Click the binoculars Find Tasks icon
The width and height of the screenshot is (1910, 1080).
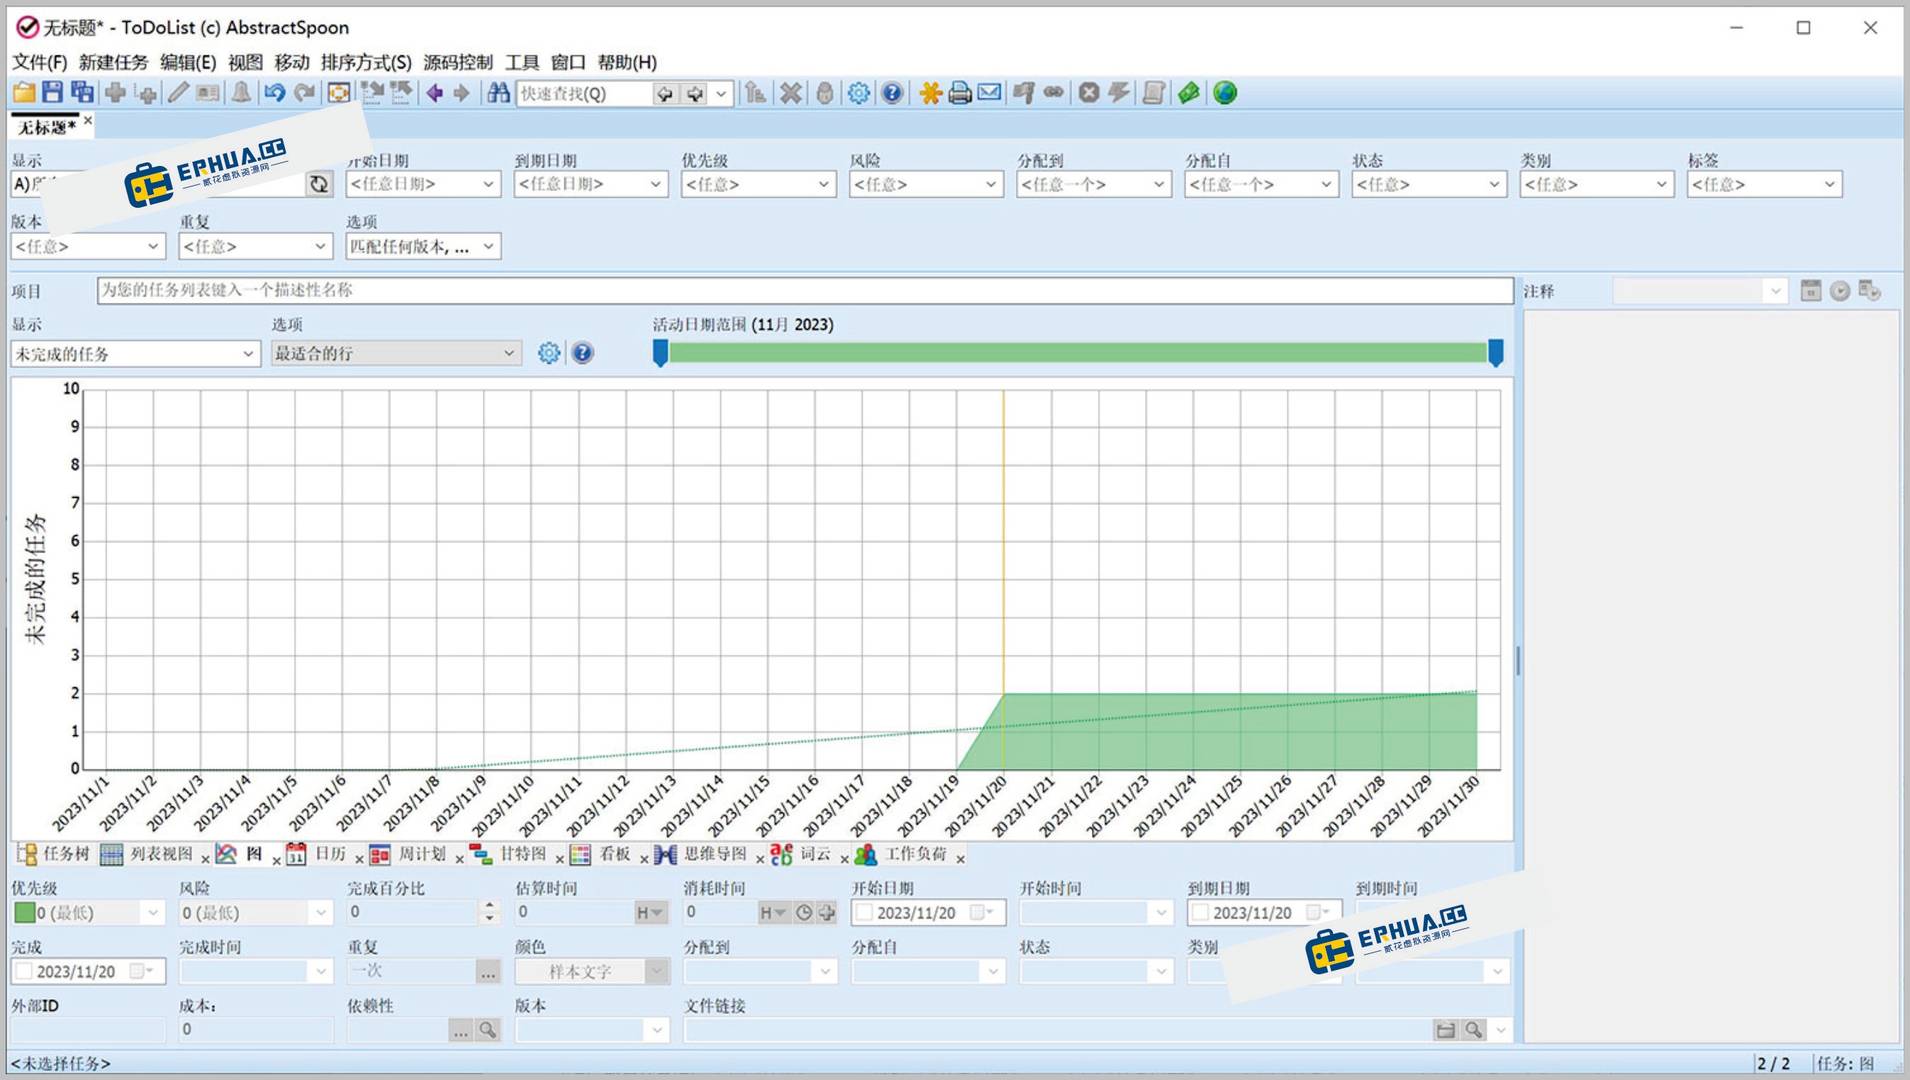(498, 93)
